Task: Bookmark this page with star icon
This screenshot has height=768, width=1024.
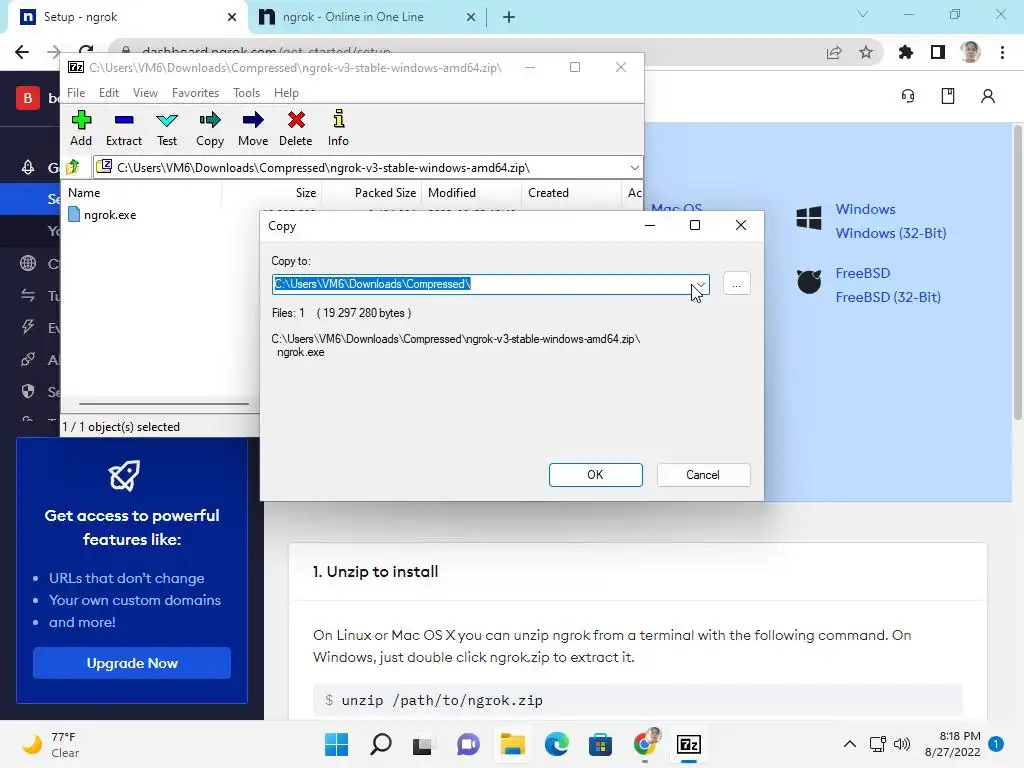Action: pyautogui.click(x=866, y=52)
